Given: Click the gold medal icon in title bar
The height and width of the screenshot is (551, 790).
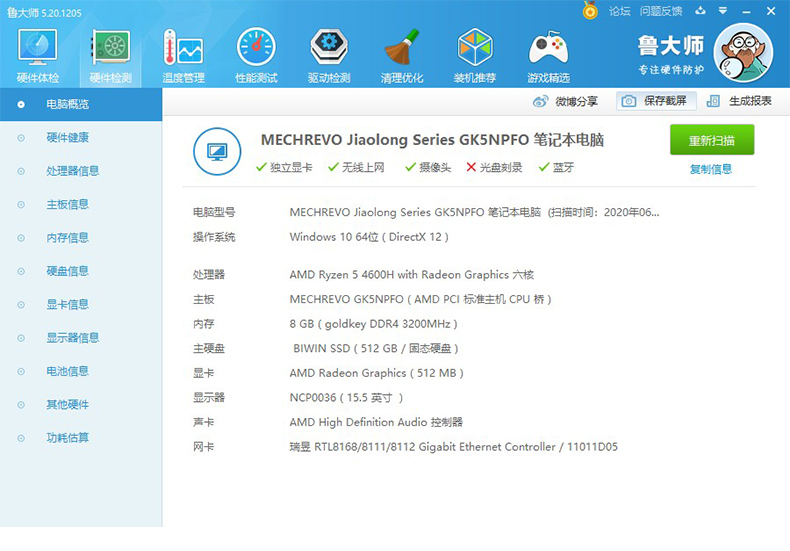Looking at the screenshot, I should 590,11.
